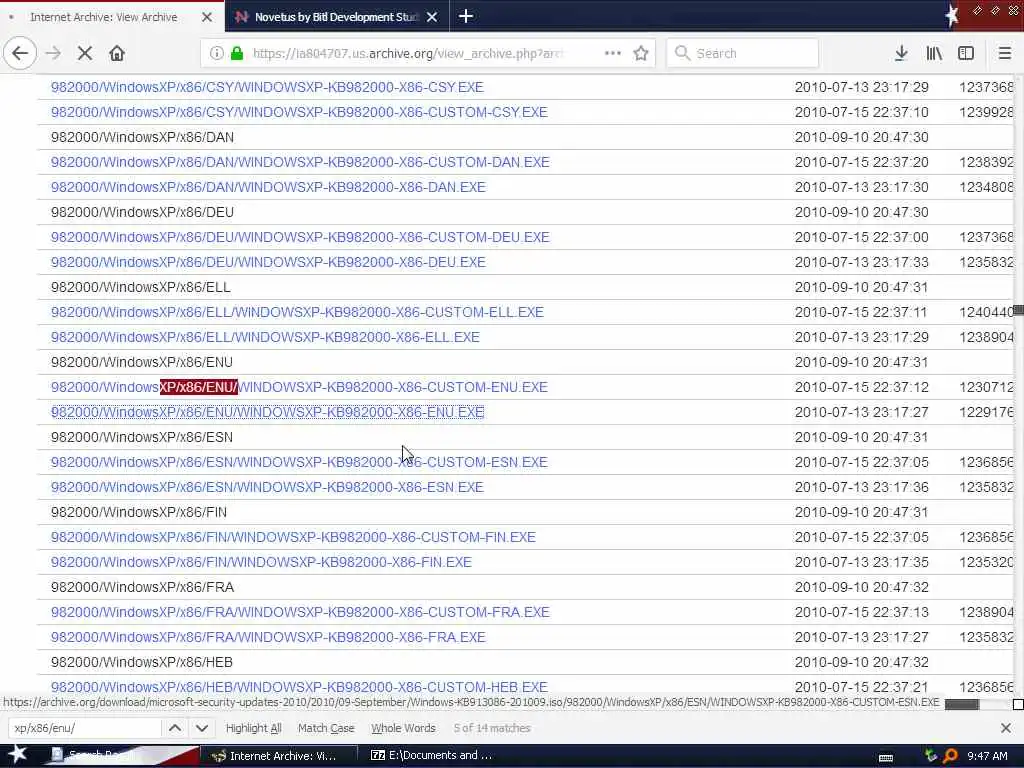Open the Downloads panel

[901, 53]
